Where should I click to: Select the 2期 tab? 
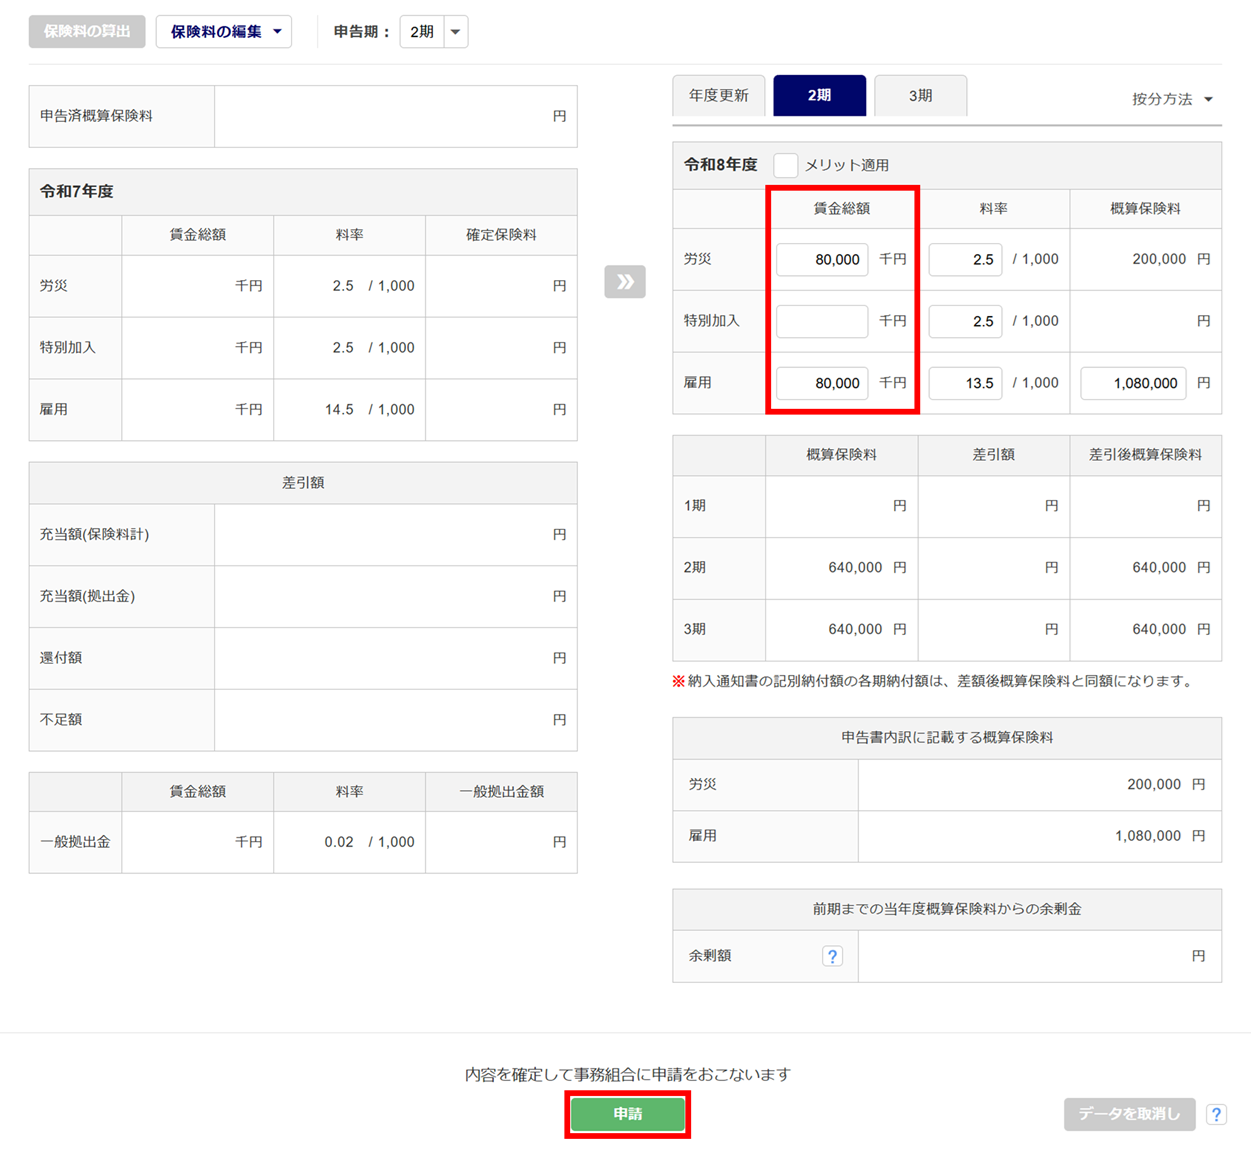820,95
